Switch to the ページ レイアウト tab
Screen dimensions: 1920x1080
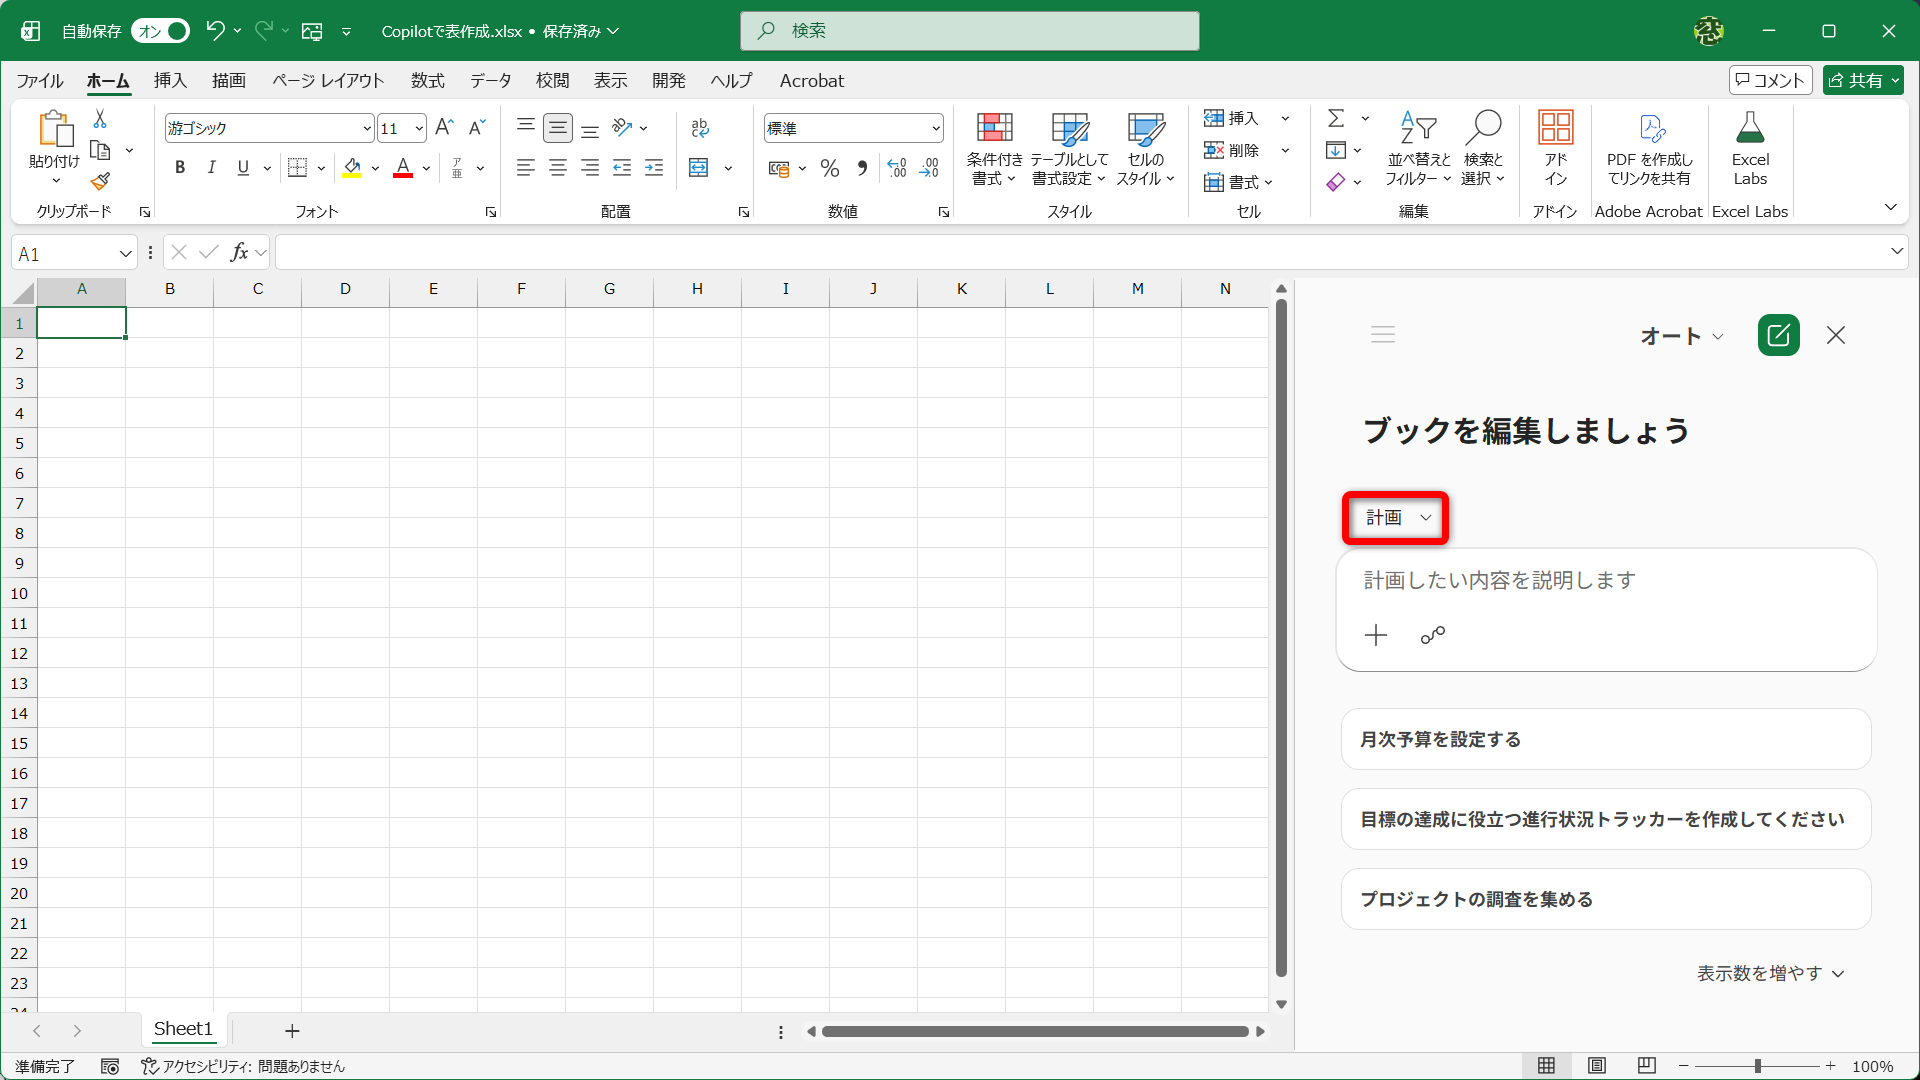tap(328, 81)
